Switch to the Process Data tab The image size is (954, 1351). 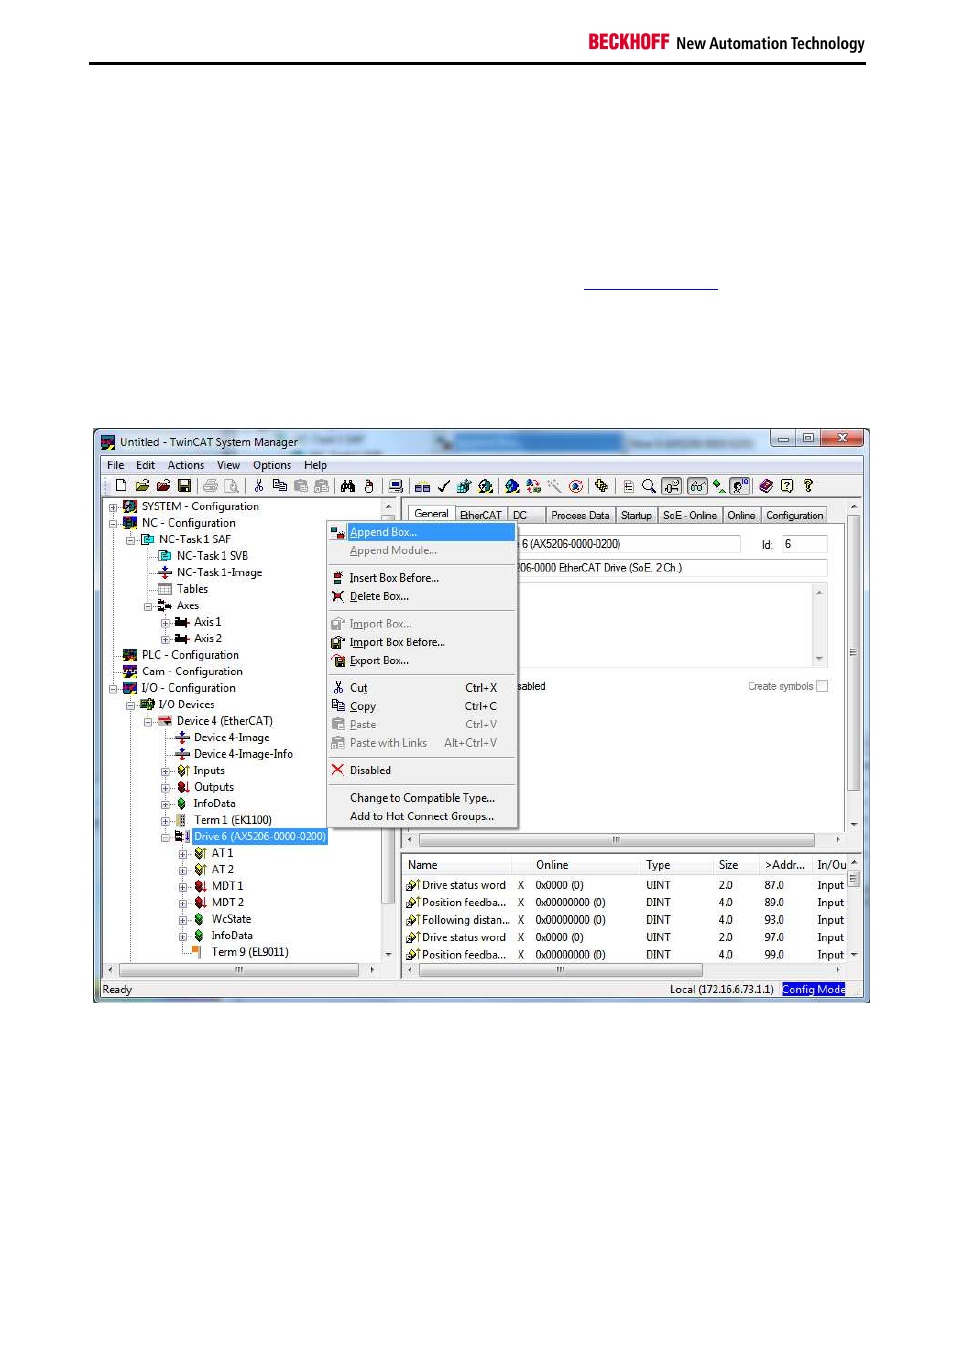pos(580,515)
